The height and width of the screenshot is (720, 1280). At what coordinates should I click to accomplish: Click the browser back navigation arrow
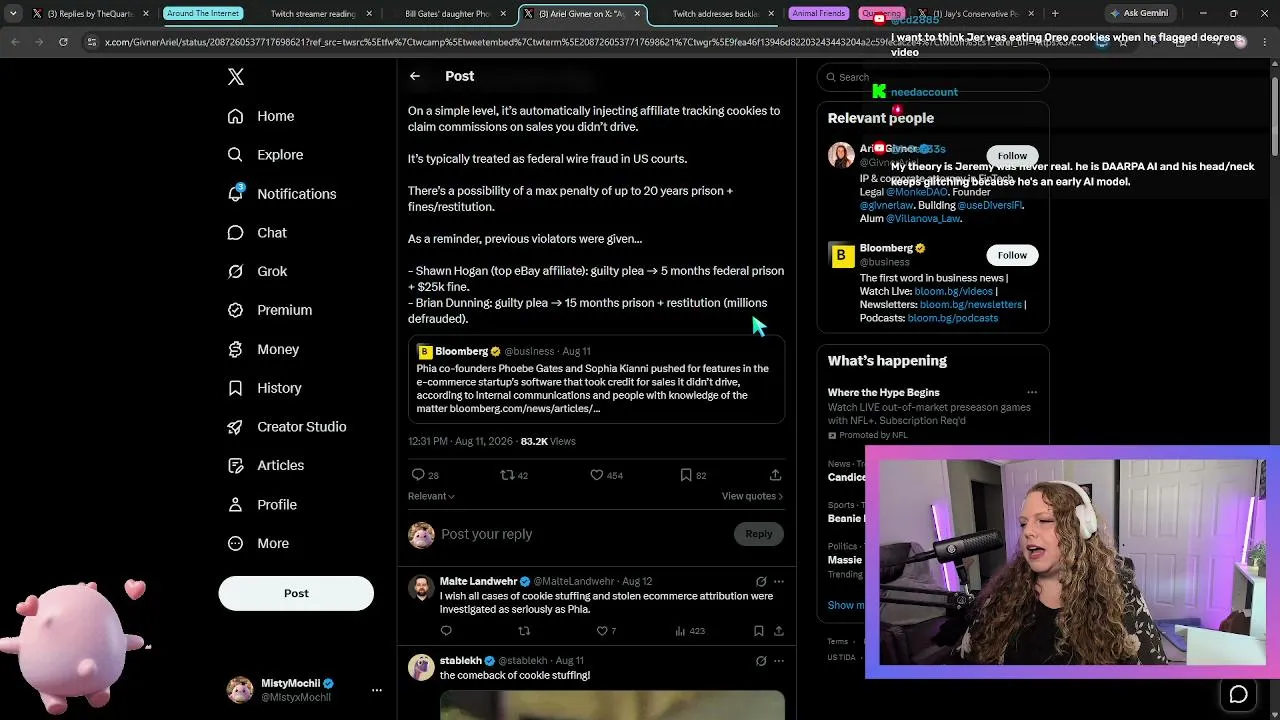14,42
